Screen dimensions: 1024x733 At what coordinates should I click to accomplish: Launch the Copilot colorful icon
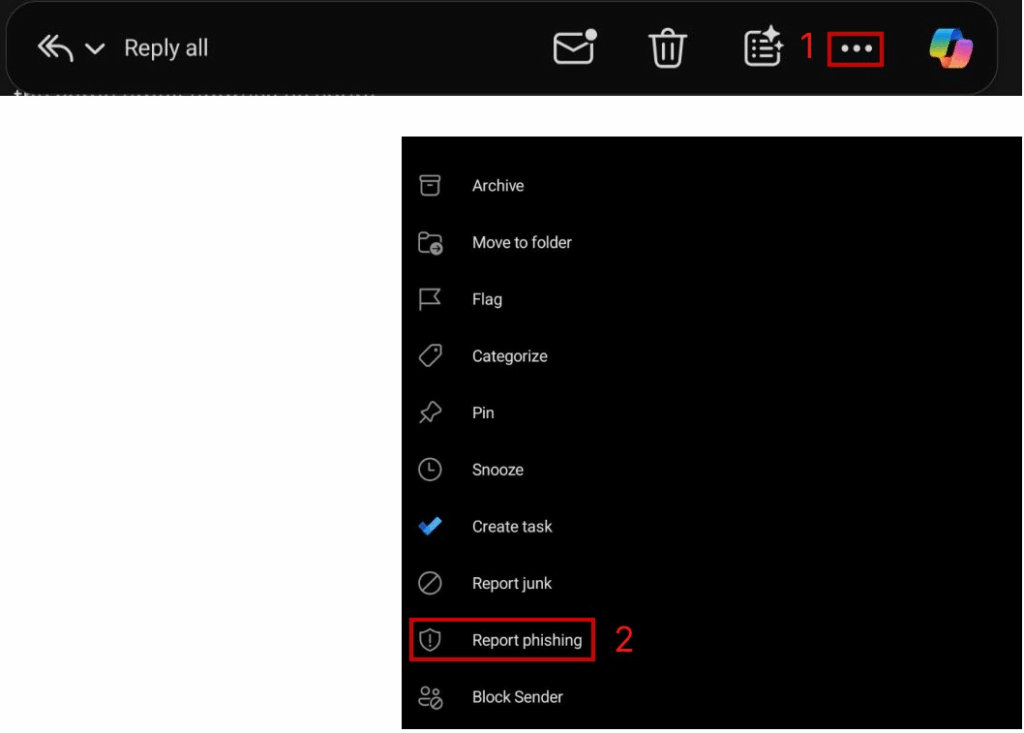950,48
